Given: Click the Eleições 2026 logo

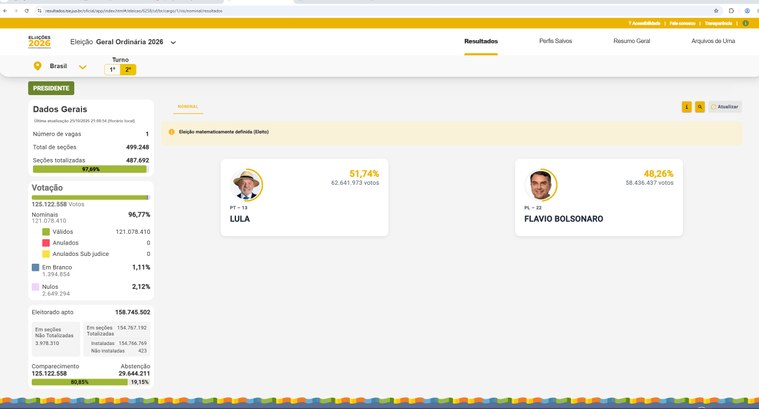Looking at the screenshot, I should (39, 42).
